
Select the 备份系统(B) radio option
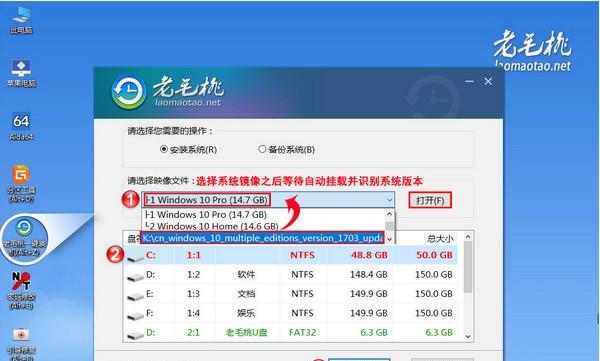[287, 149]
